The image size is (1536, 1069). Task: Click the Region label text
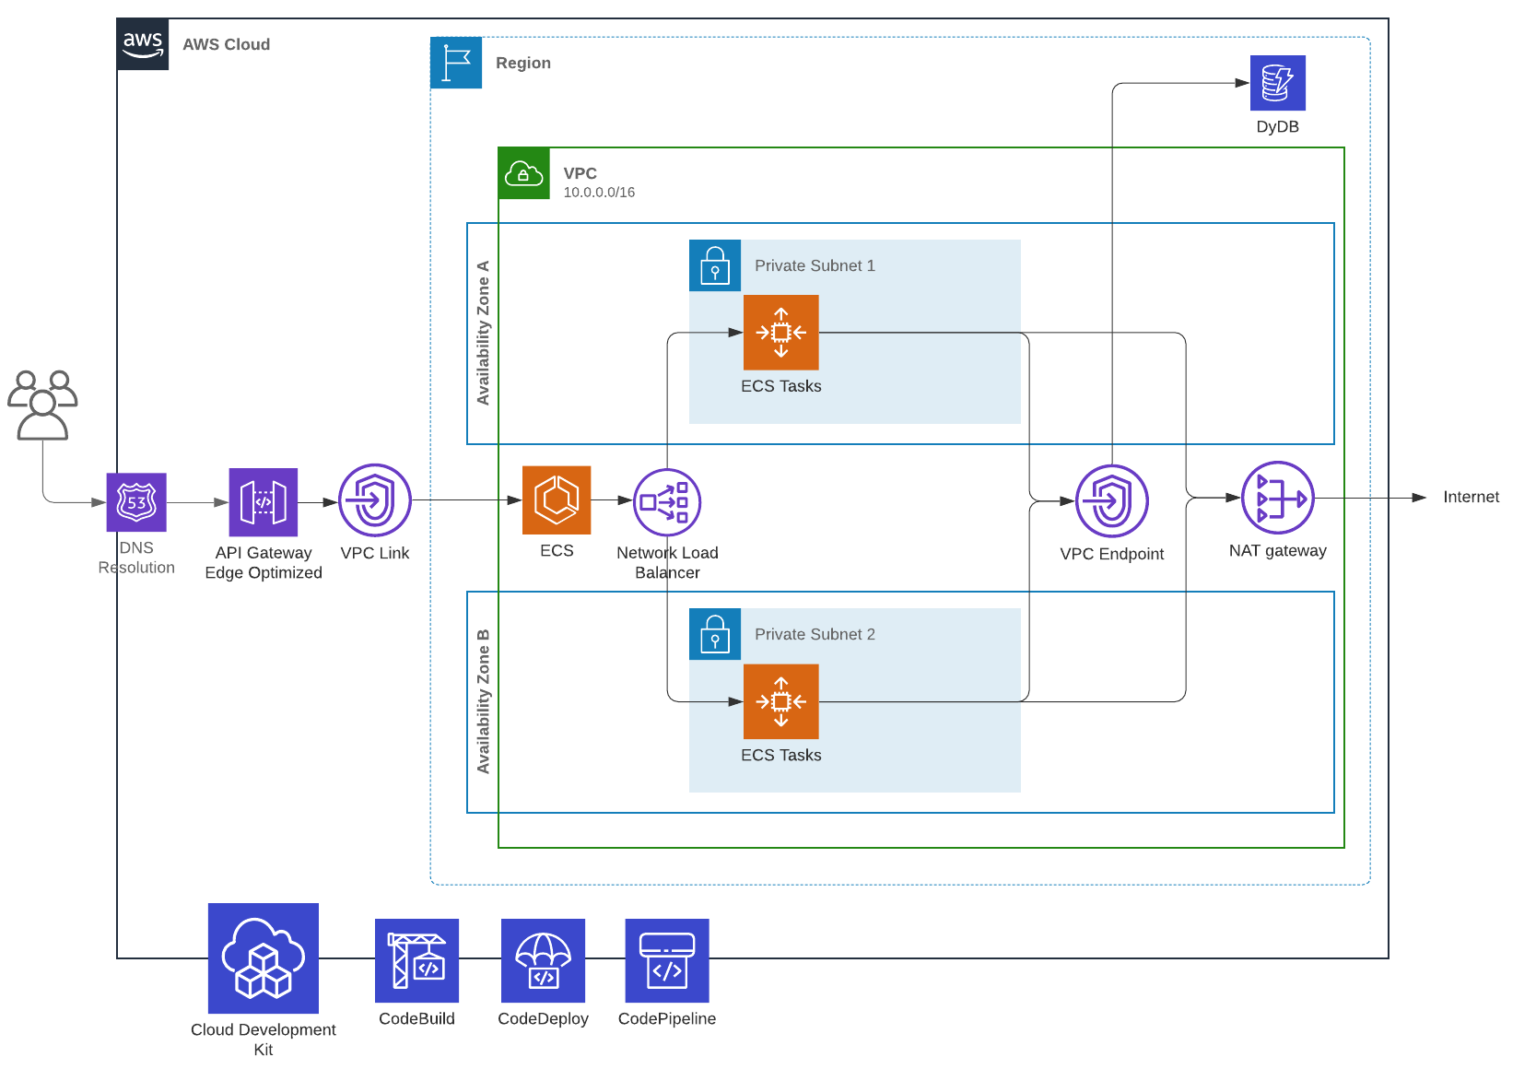click(523, 63)
